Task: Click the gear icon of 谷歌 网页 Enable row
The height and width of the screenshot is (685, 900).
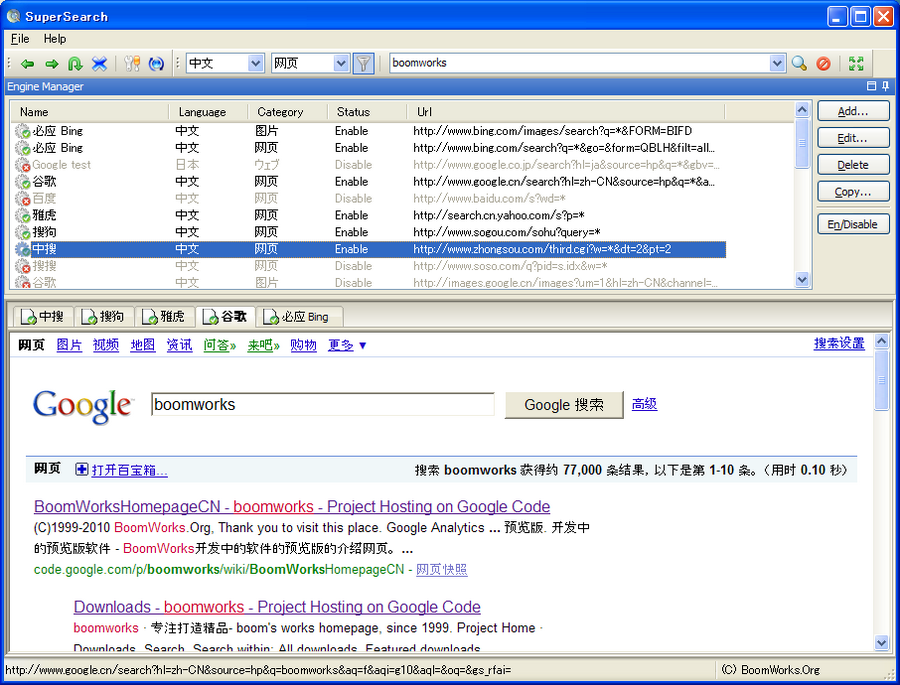Action: tap(23, 182)
